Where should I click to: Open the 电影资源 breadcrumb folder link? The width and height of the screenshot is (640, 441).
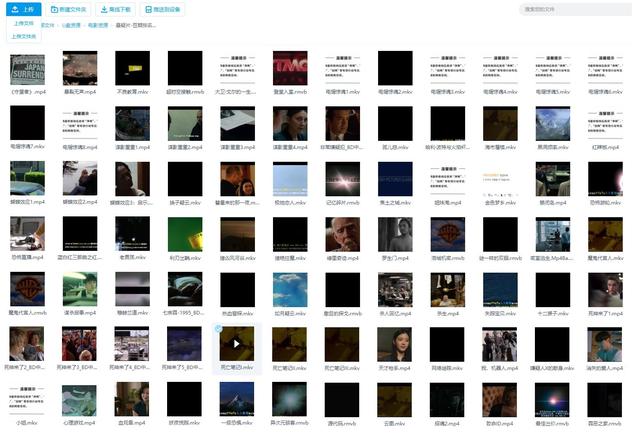(x=98, y=25)
